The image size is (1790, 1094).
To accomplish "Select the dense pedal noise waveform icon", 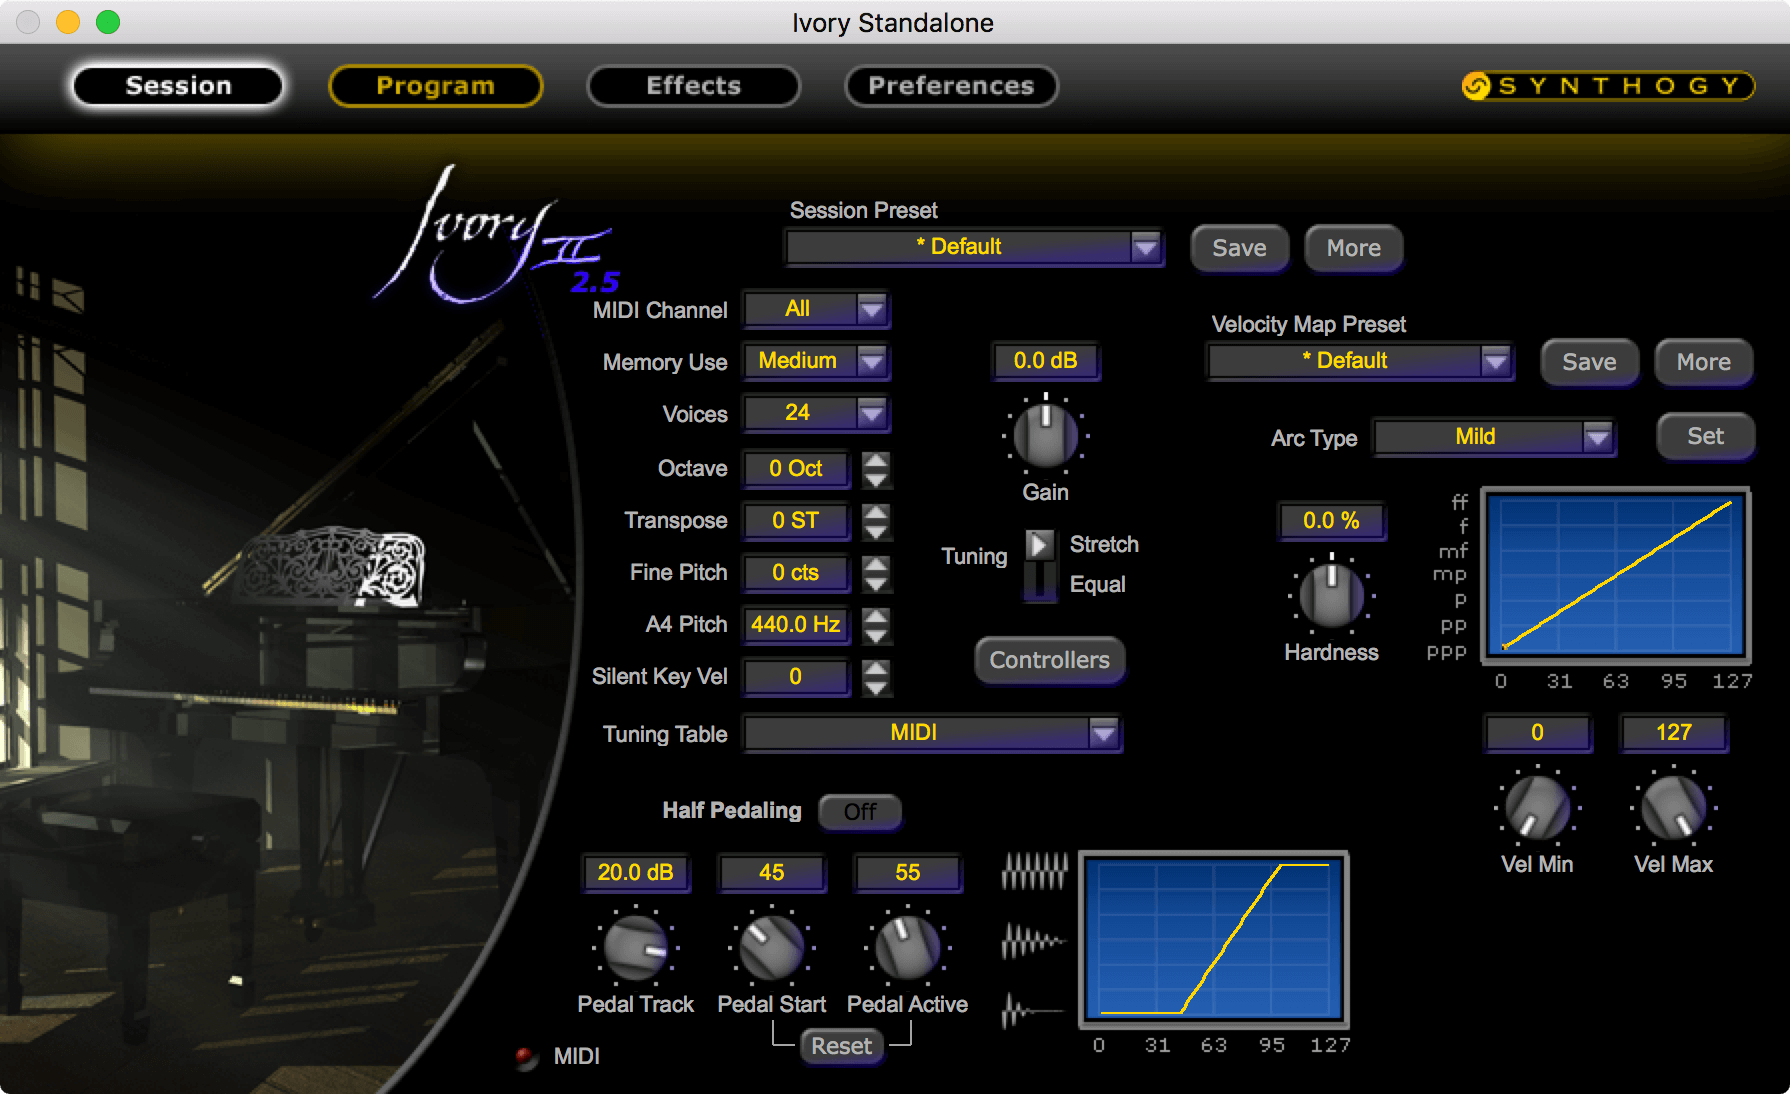I will 1035,871.
